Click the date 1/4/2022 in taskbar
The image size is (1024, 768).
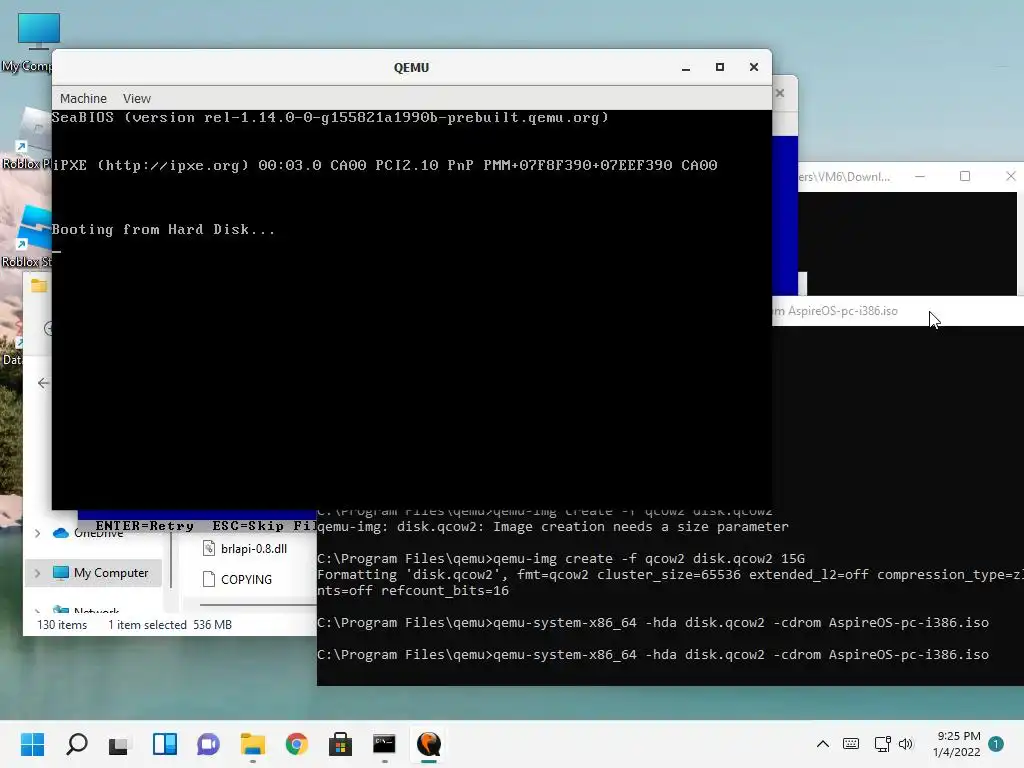click(957, 752)
